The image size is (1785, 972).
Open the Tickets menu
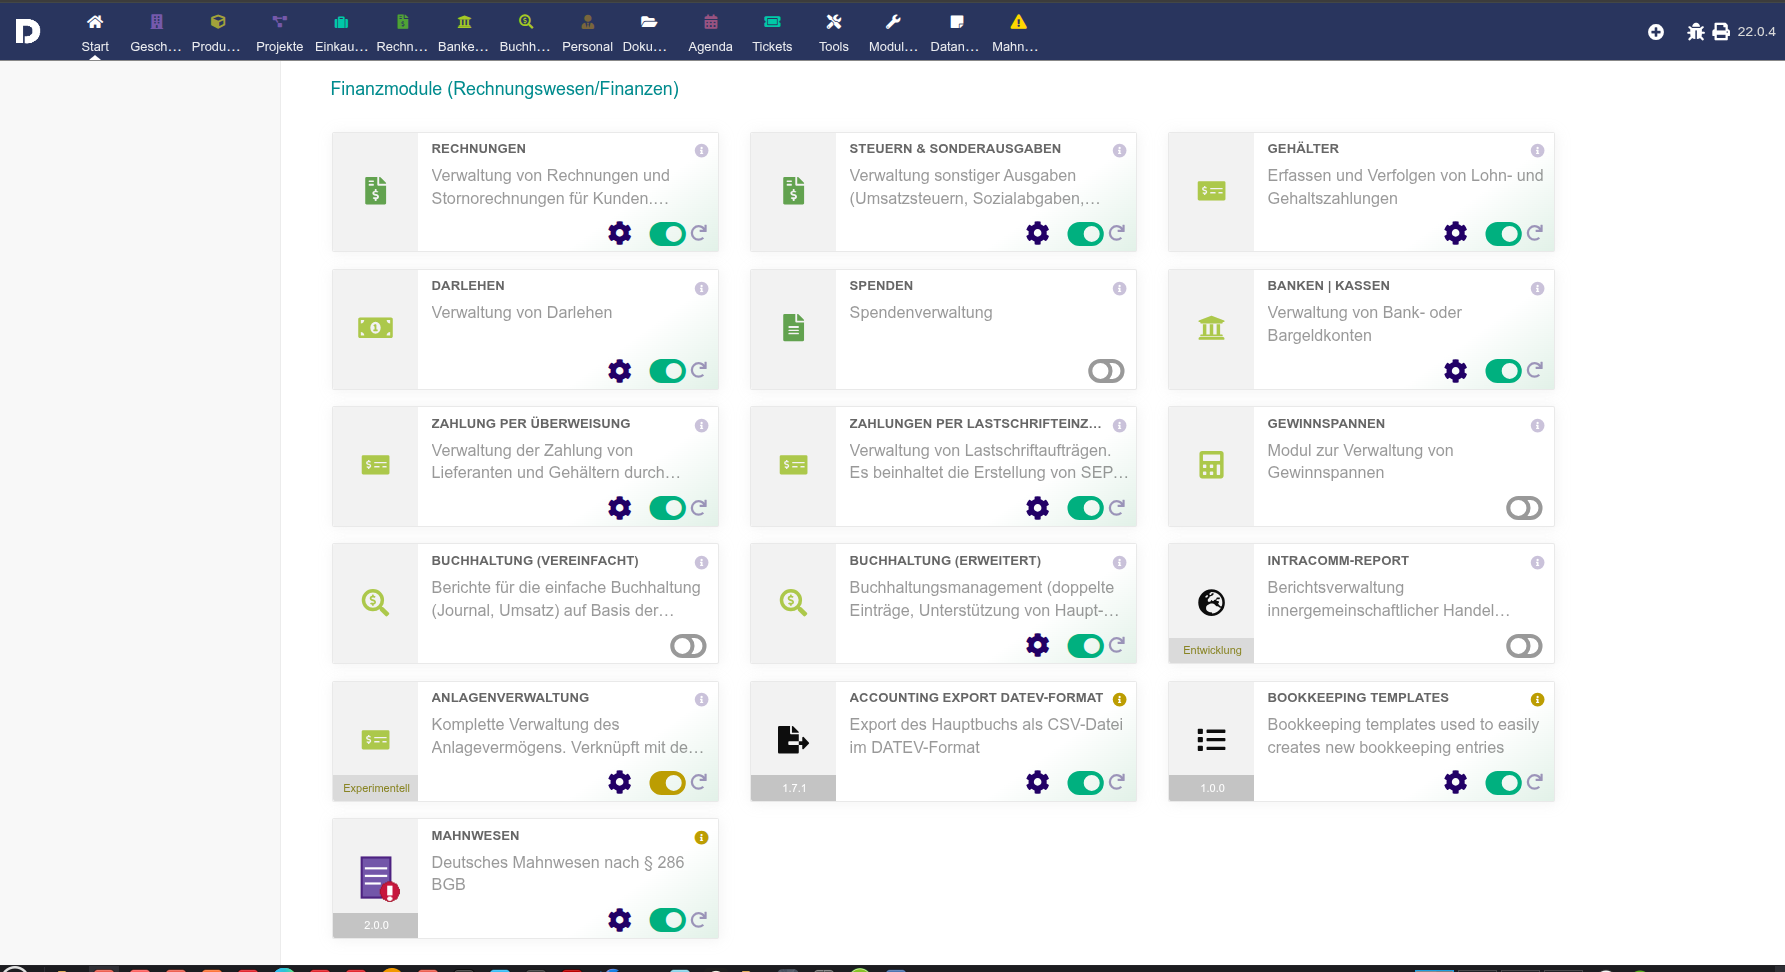[x=772, y=32]
